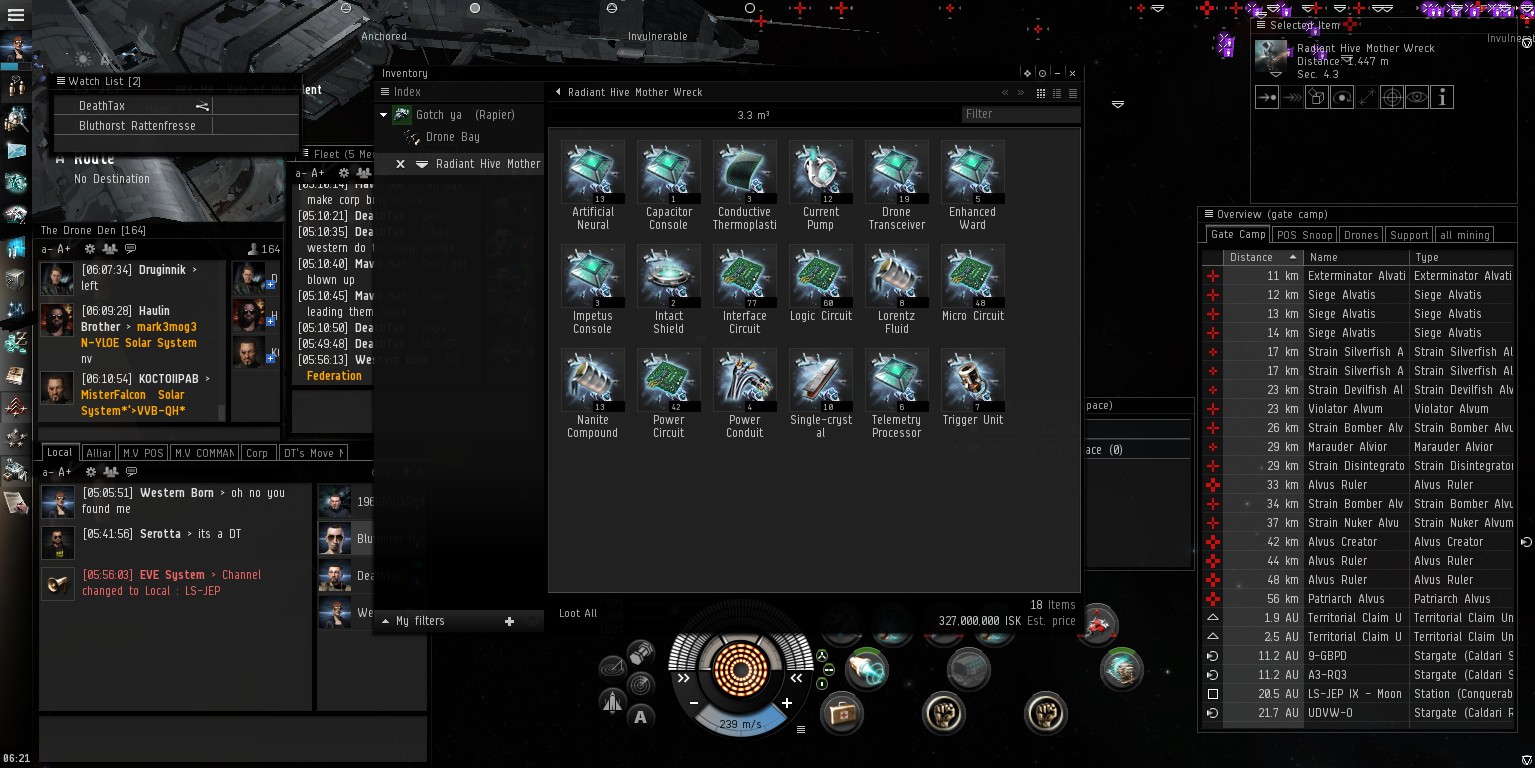Pick the Interface Circuit item icon
1535x768 pixels.
(x=745, y=276)
